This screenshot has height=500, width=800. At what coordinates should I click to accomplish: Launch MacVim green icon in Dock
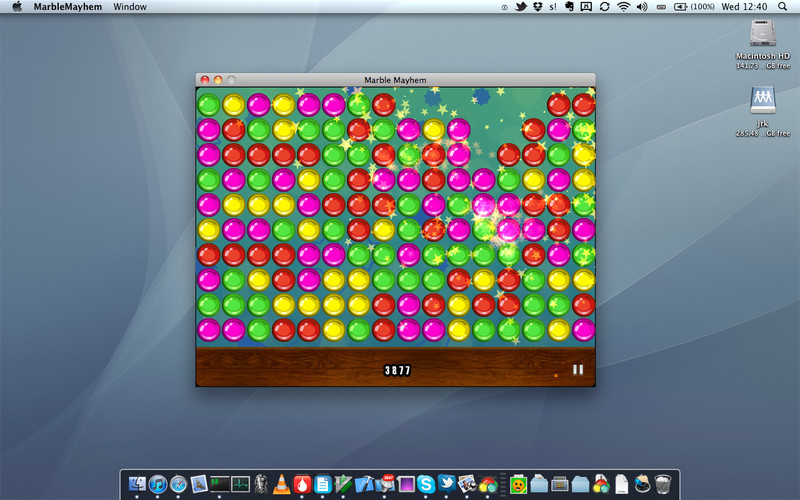(343, 484)
